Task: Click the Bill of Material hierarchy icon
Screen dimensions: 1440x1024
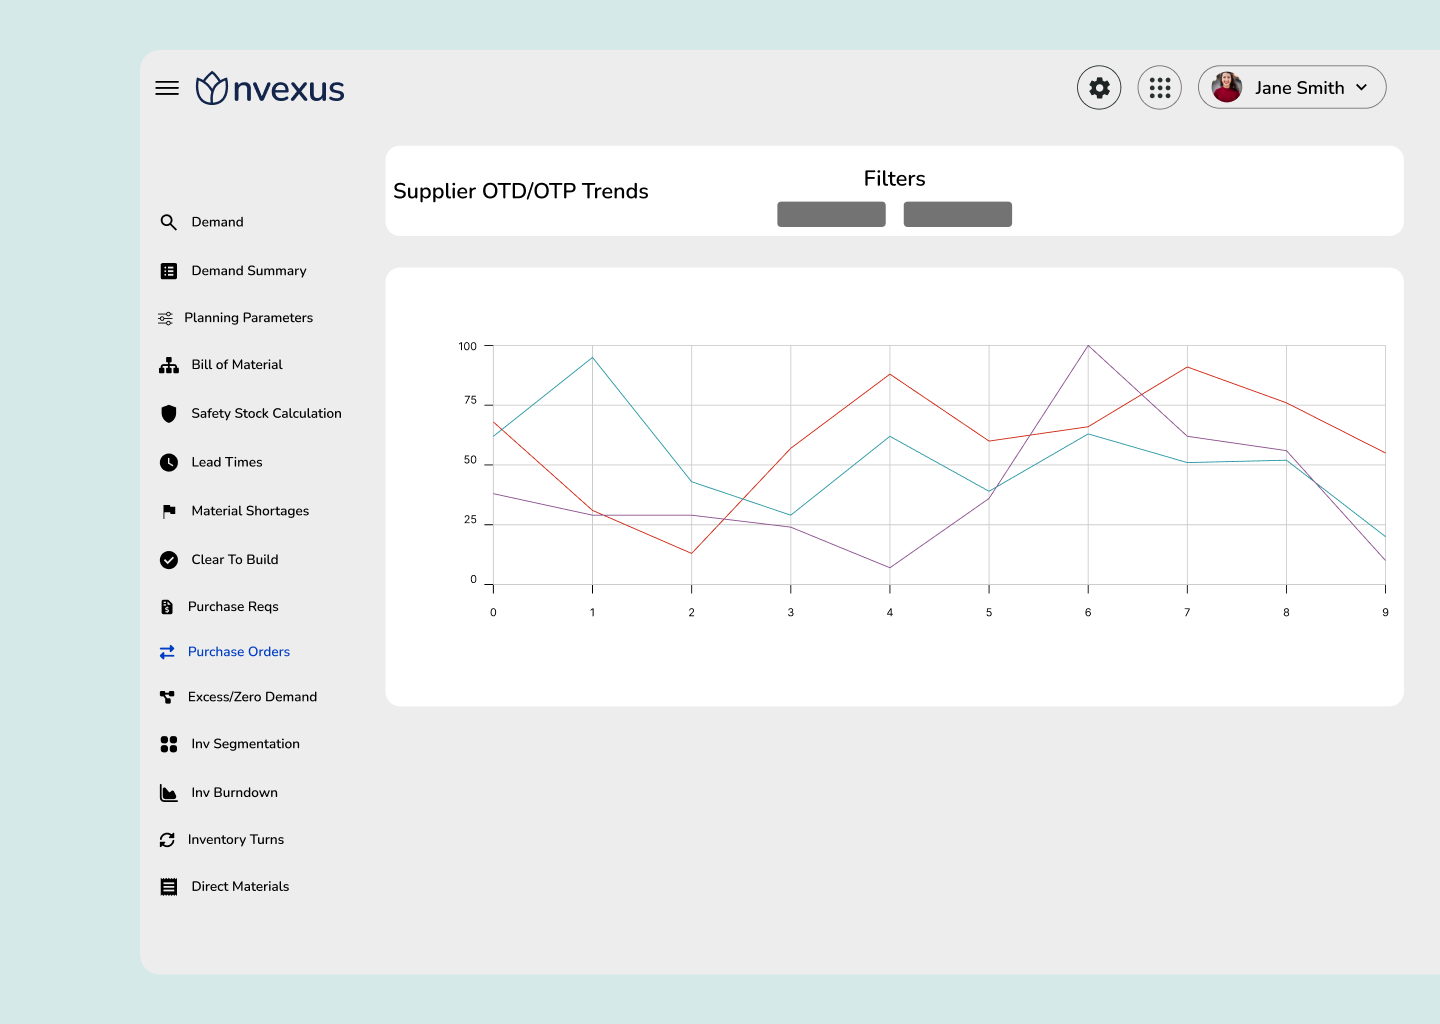Action: pos(169,365)
